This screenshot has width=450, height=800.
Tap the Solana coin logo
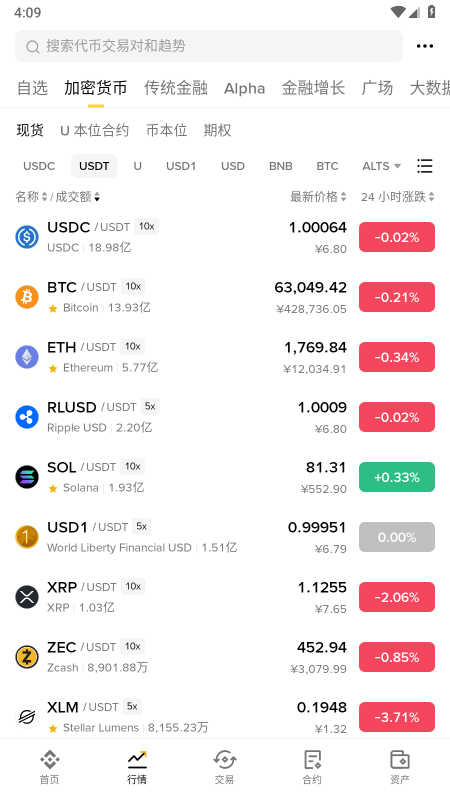pyautogui.click(x=27, y=477)
